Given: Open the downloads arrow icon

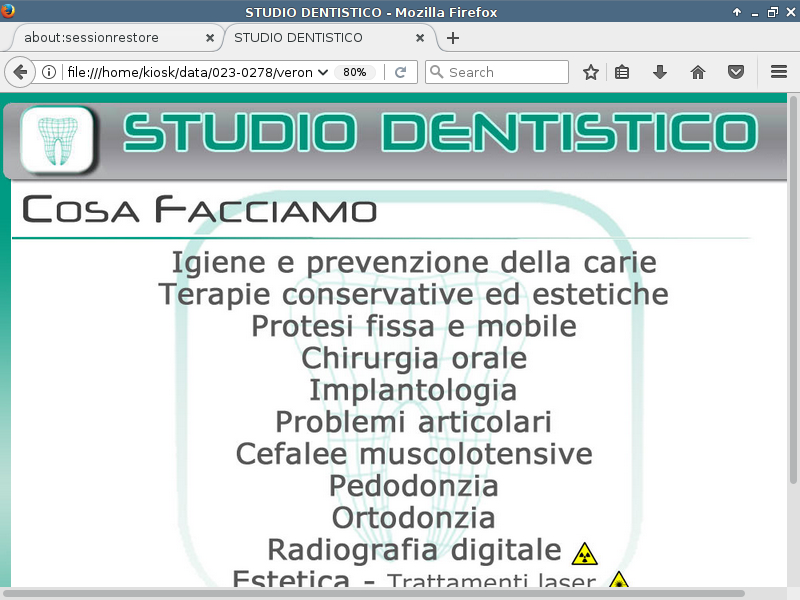Looking at the screenshot, I should 659,72.
